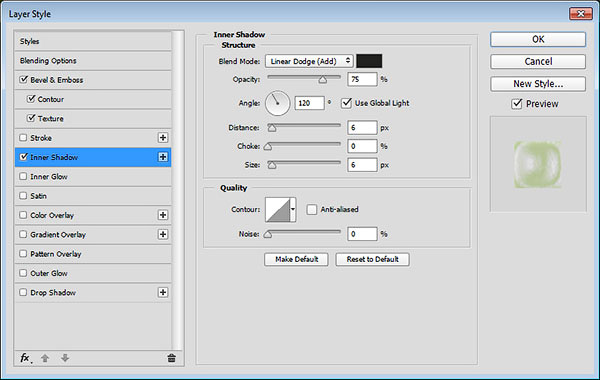Toggle the Preview checkbox
The image size is (600, 380).
click(517, 104)
